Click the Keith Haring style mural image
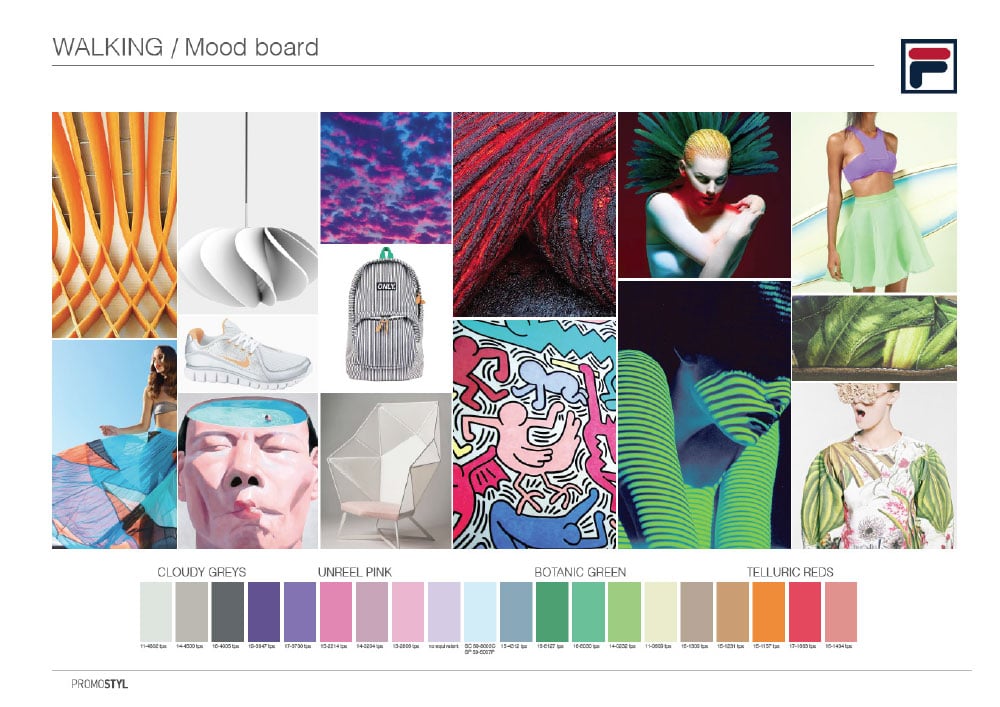Viewport: 1000px width, 707px height. [x=534, y=434]
